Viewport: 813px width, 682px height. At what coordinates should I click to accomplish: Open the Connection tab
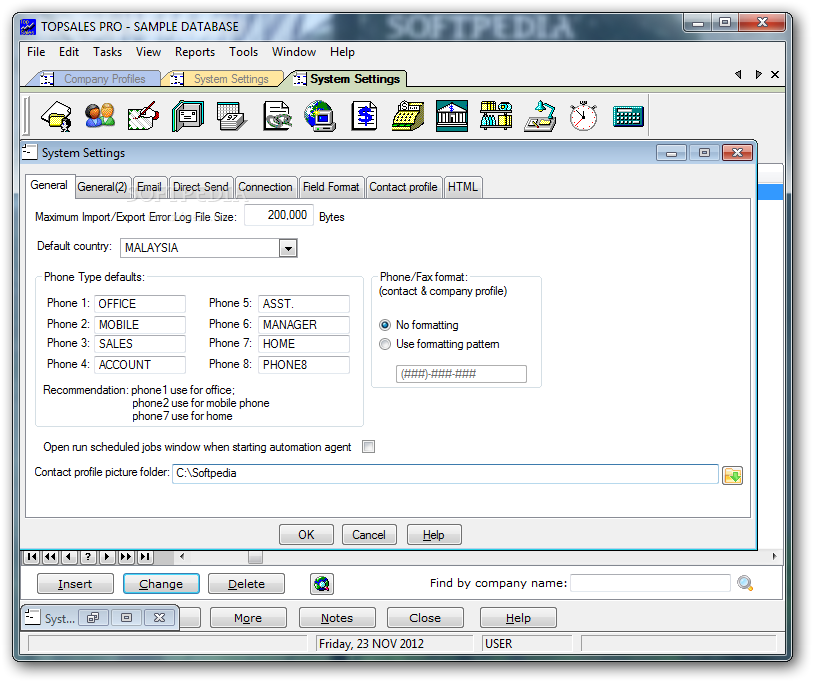[265, 187]
